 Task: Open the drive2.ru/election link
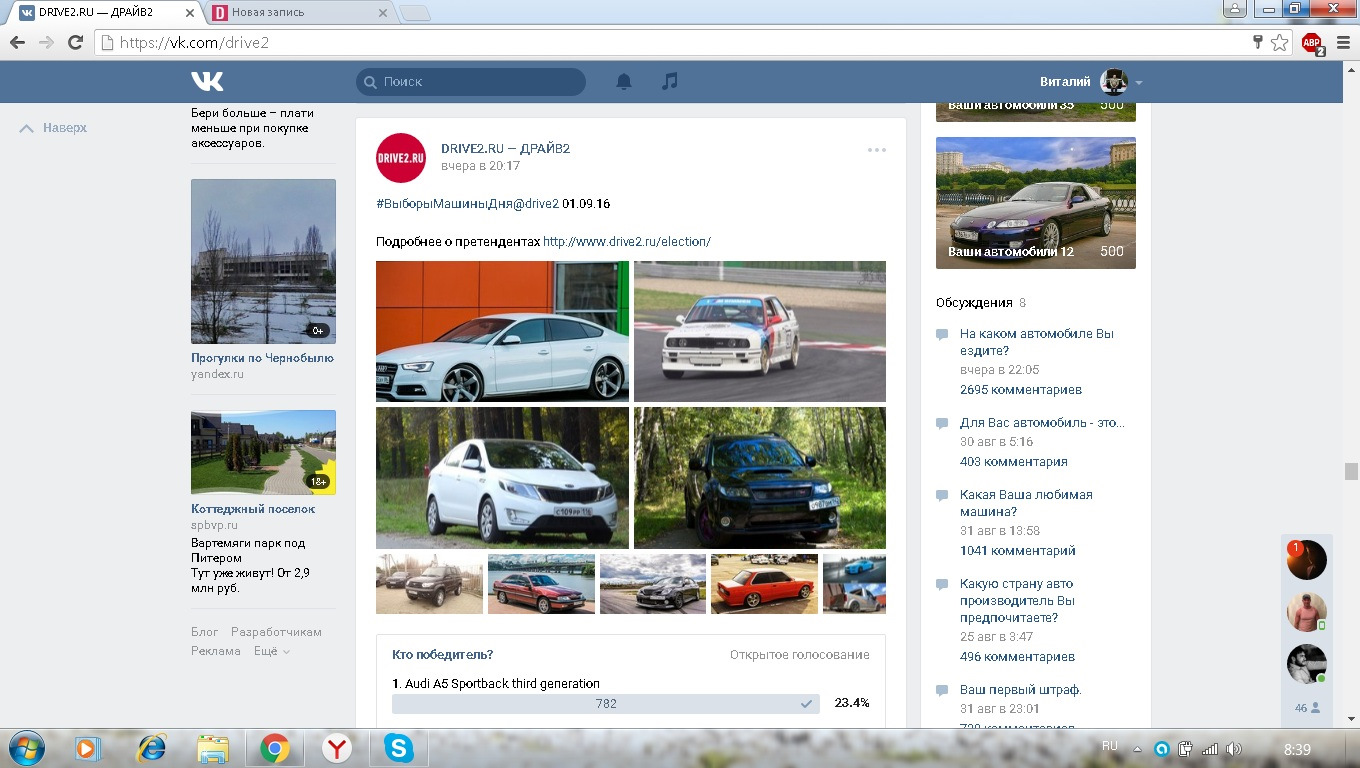pos(627,242)
